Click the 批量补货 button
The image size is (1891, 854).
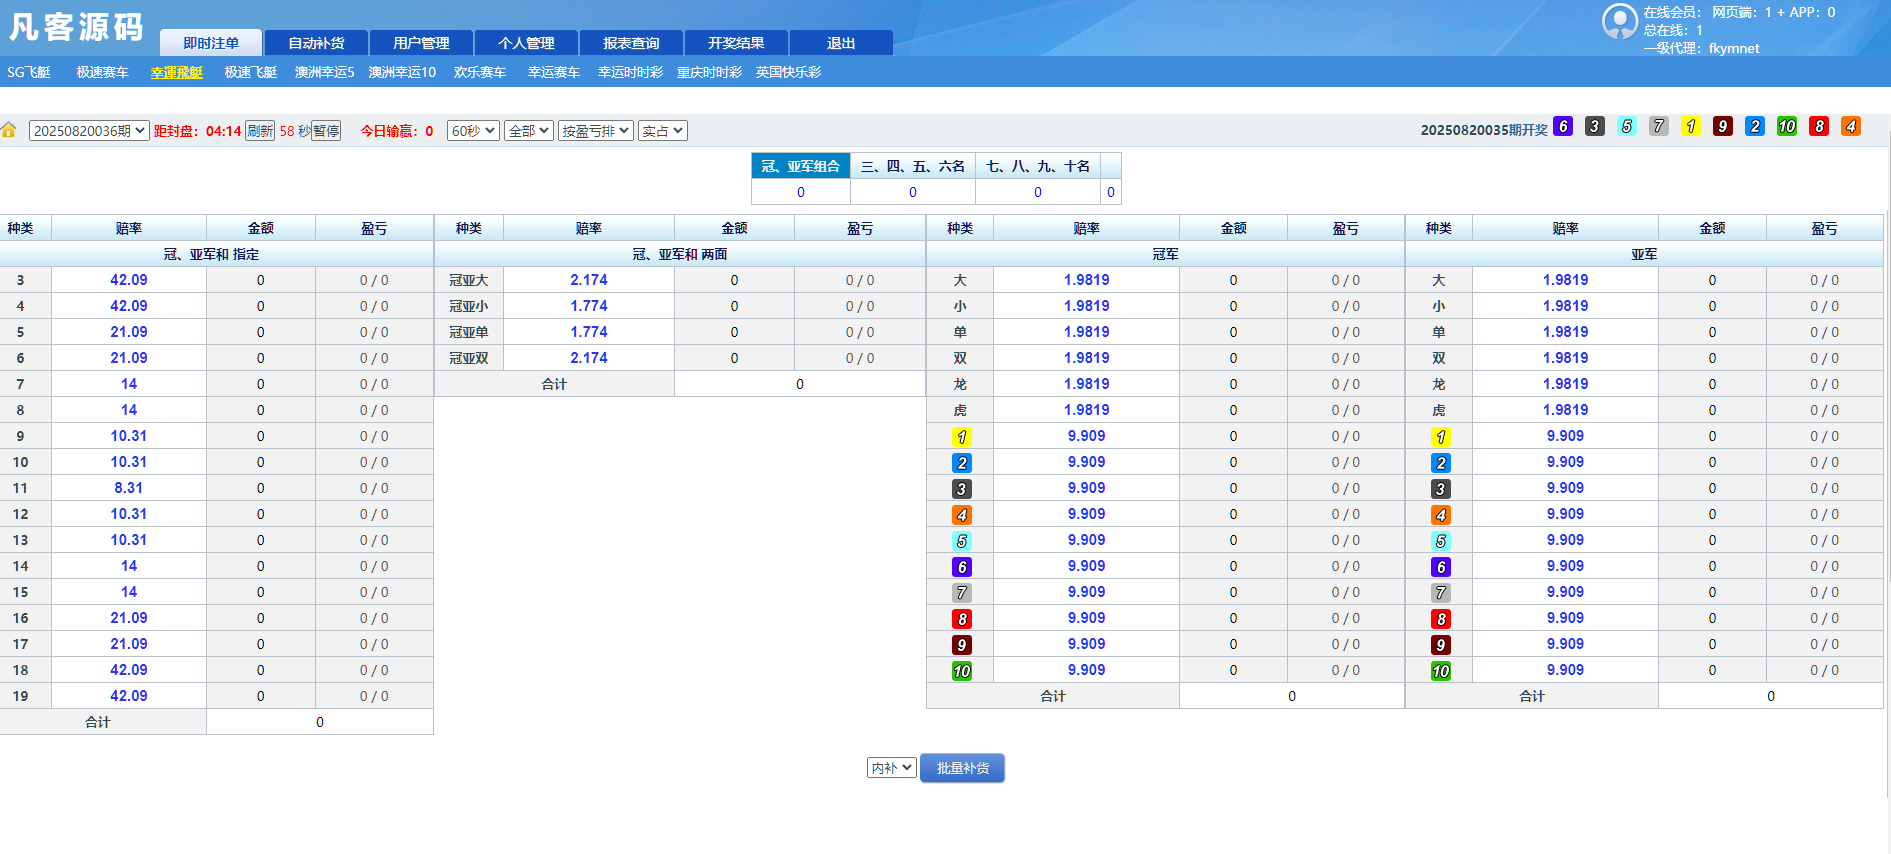[x=962, y=768]
